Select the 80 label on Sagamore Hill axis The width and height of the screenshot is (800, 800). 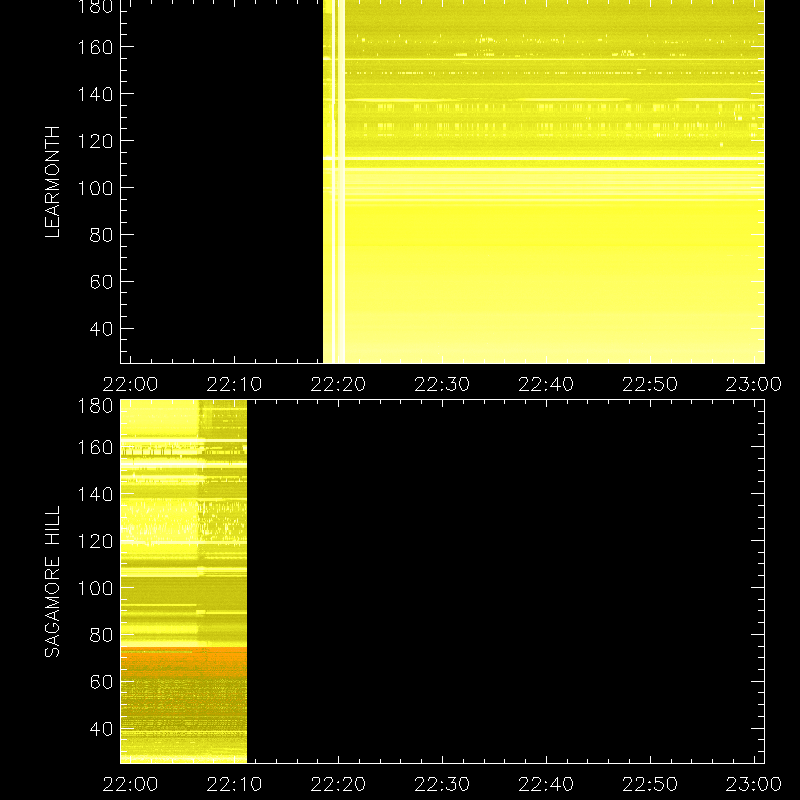click(101, 635)
